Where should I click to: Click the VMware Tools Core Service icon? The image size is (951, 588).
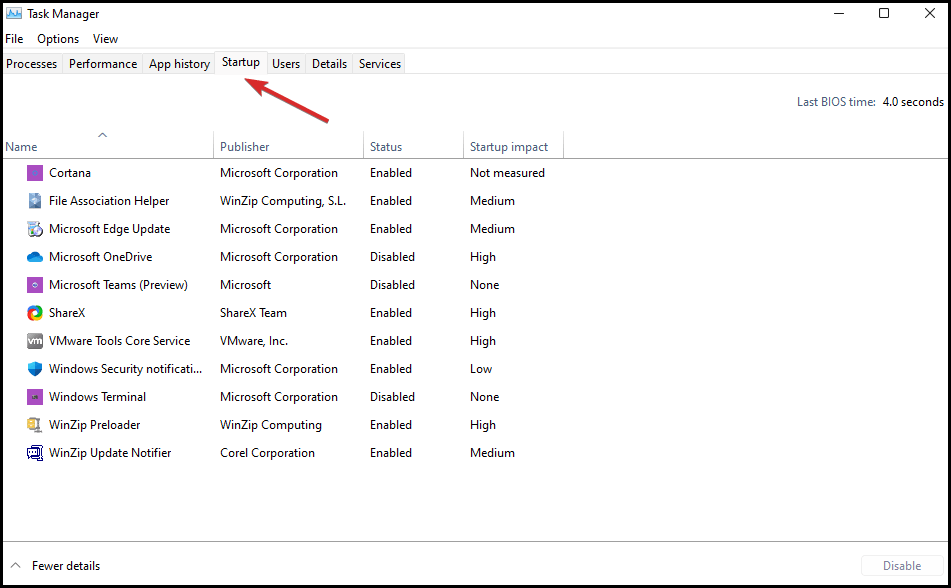point(35,341)
